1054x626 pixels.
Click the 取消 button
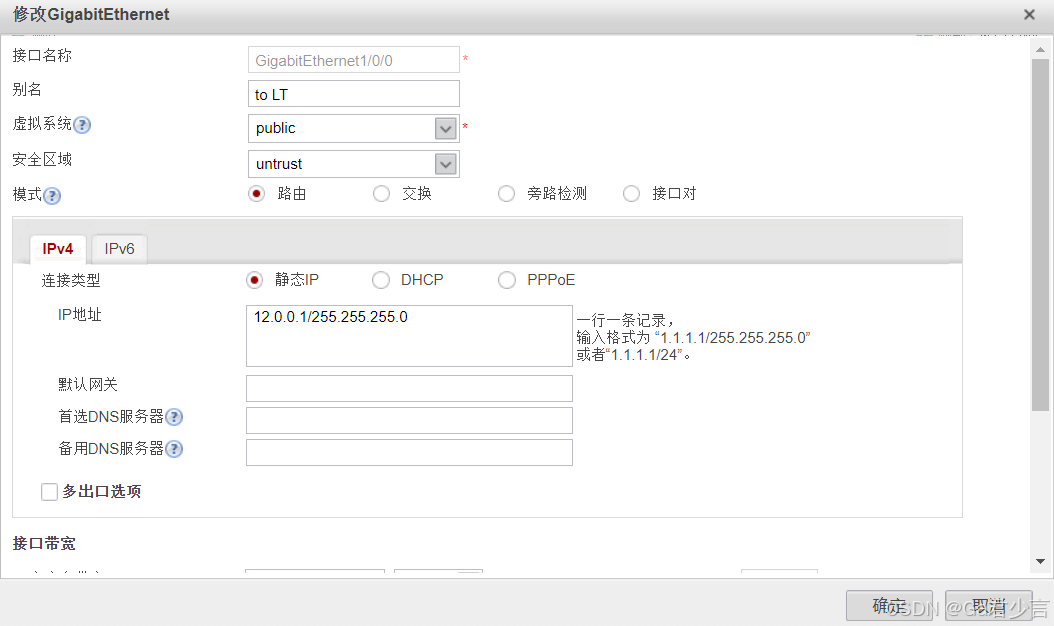(x=988, y=606)
